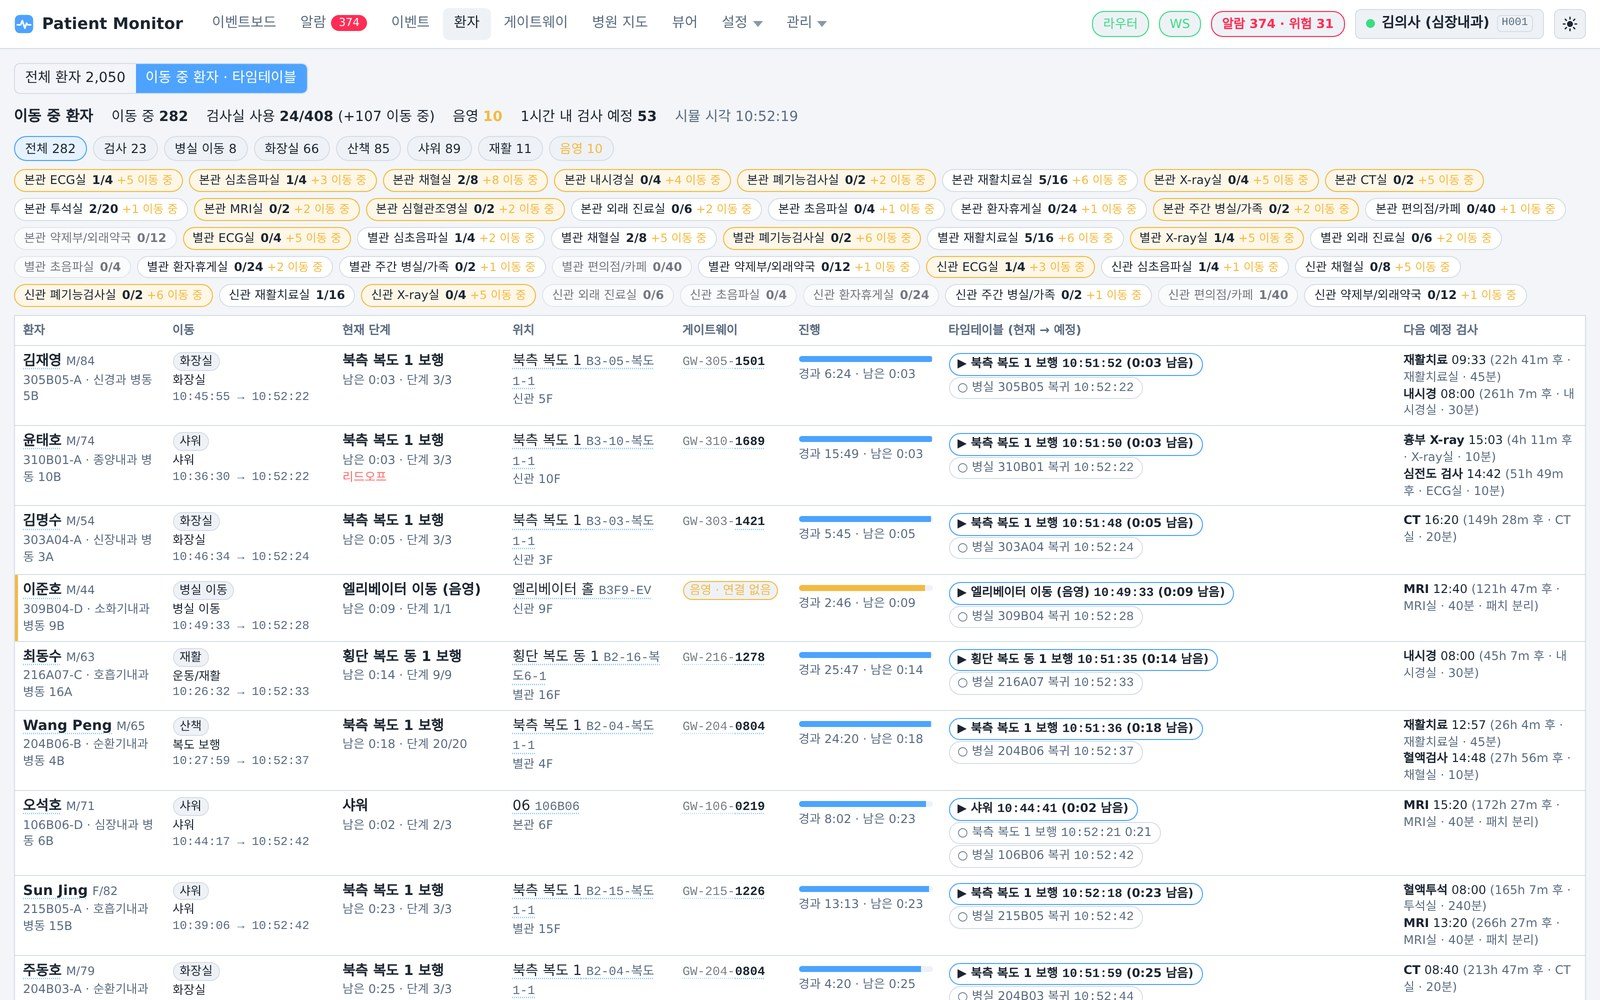Sort by the 환자 column header

34,330
